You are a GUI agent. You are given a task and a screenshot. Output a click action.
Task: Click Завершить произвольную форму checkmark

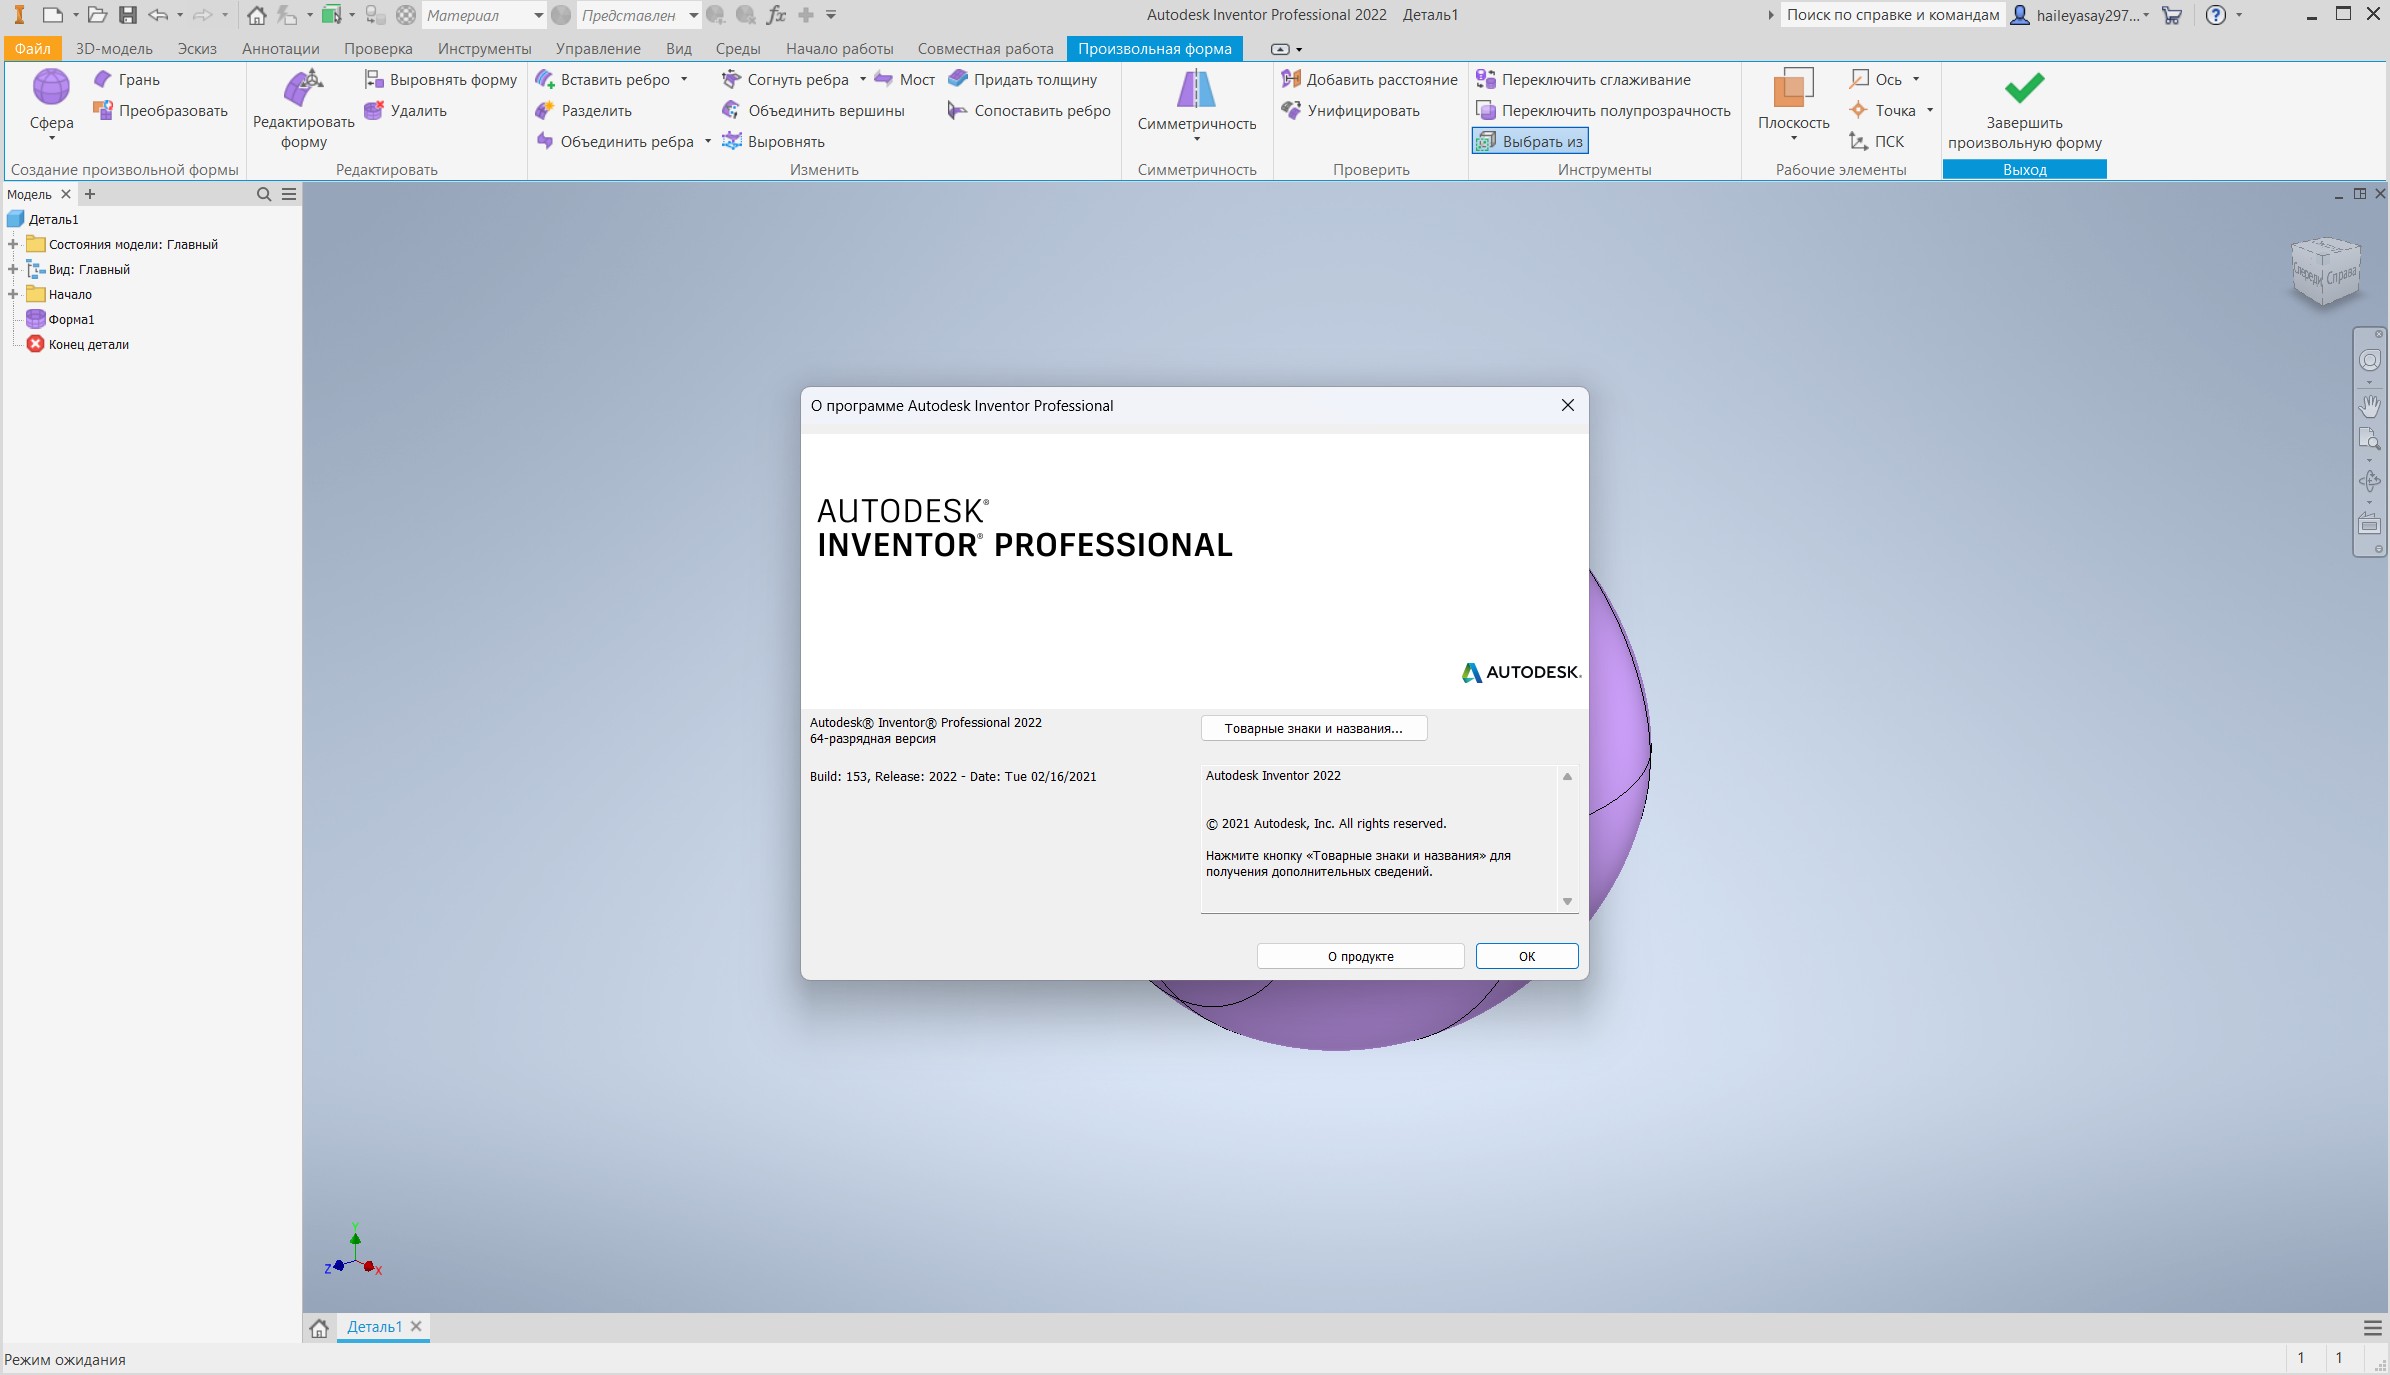click(x=2024, y=108)
